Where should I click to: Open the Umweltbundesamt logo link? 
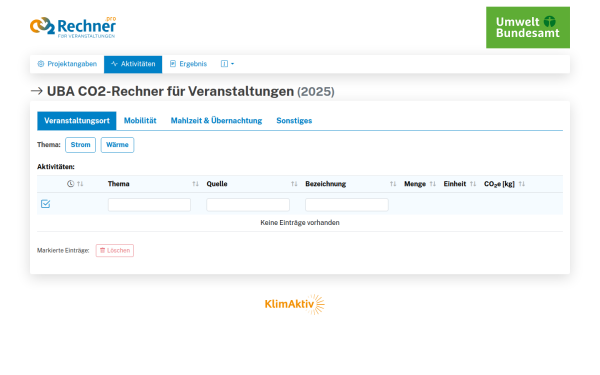point(528,27)
